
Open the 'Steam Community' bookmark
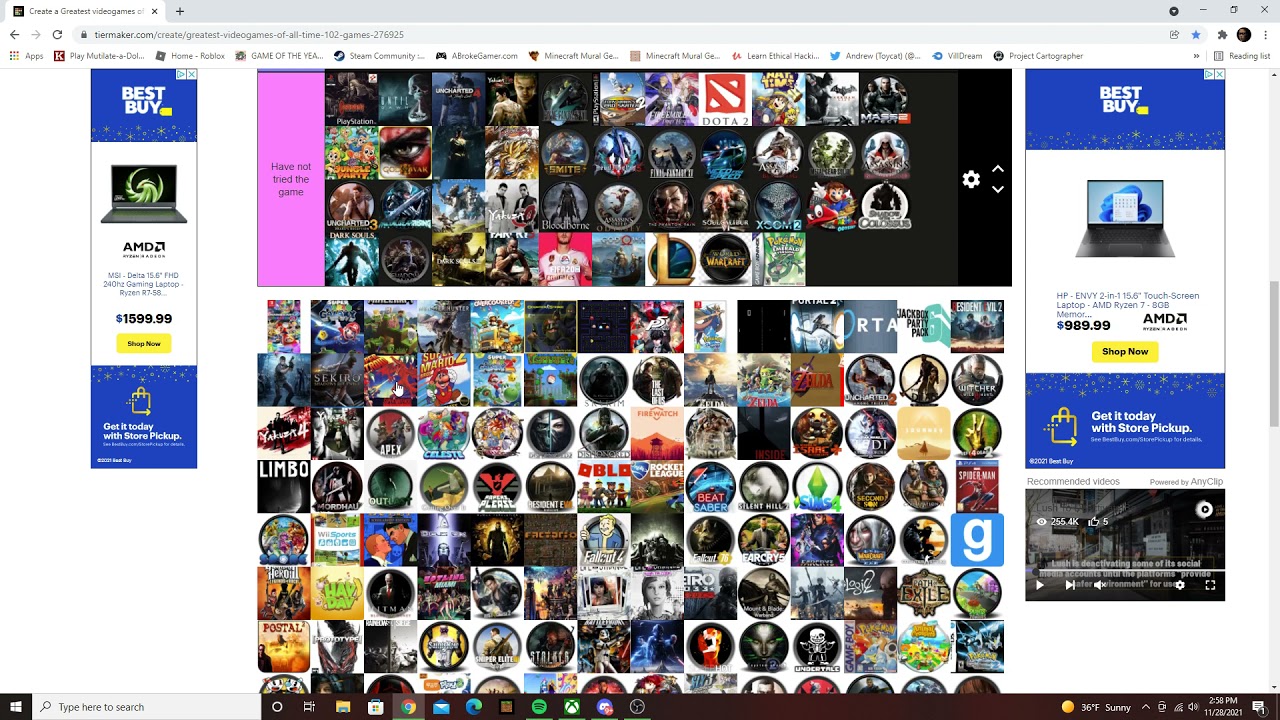tap(380, 56)
